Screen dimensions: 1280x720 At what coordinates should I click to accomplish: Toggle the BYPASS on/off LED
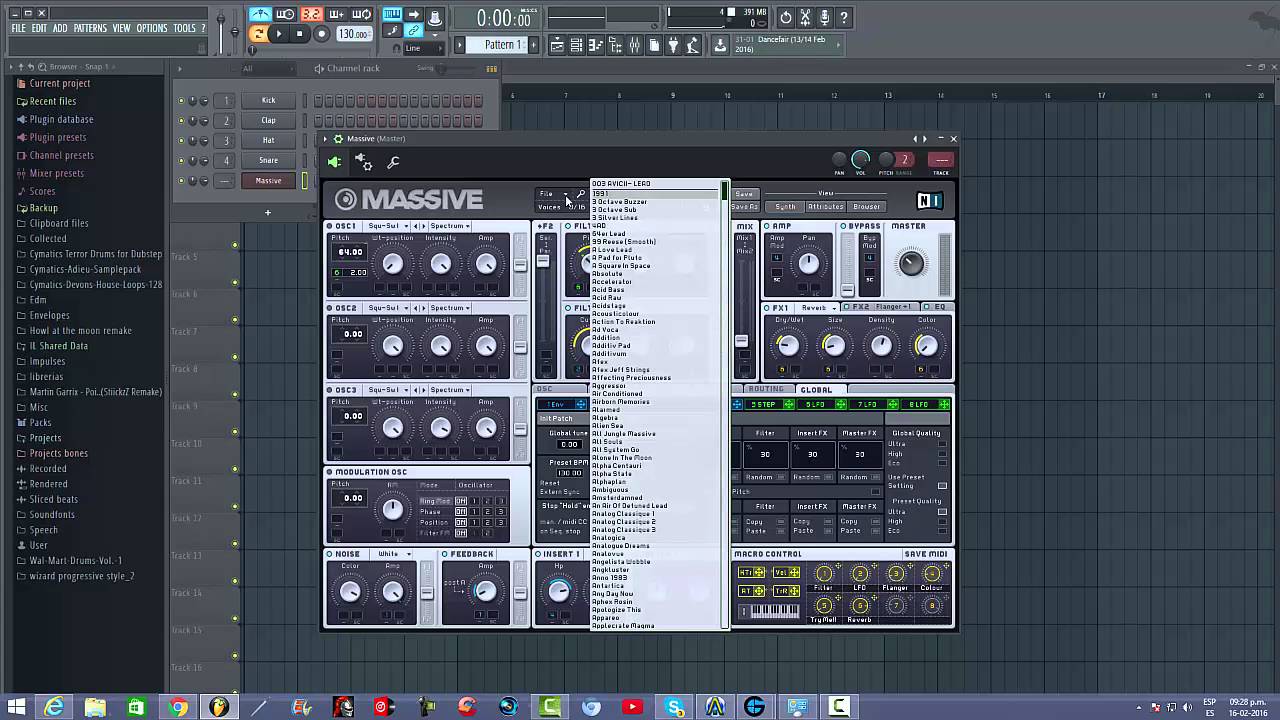[x=844, y=226]
